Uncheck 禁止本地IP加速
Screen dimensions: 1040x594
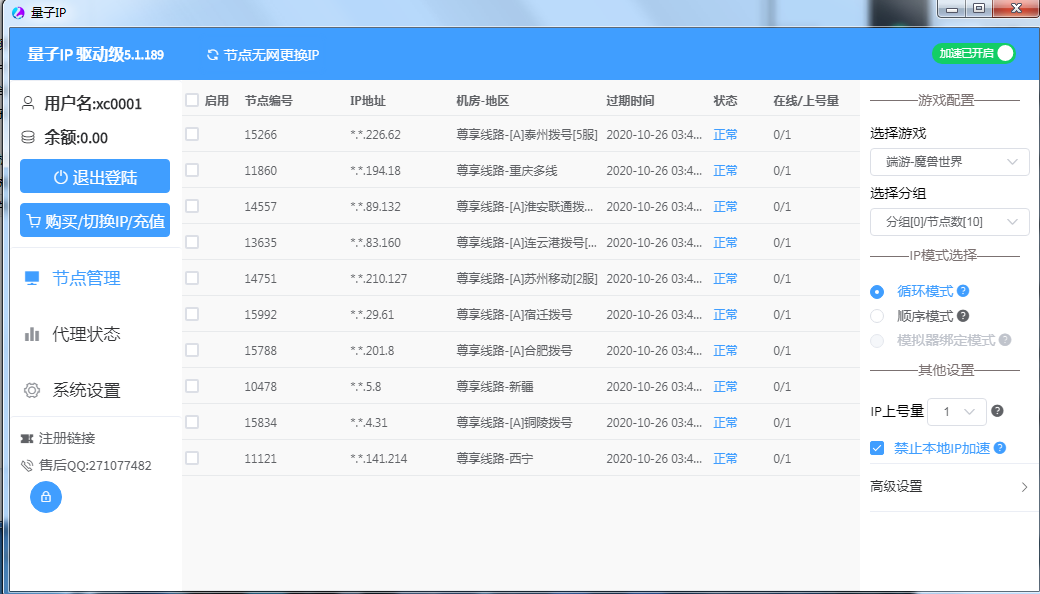[x=877, y=448]
